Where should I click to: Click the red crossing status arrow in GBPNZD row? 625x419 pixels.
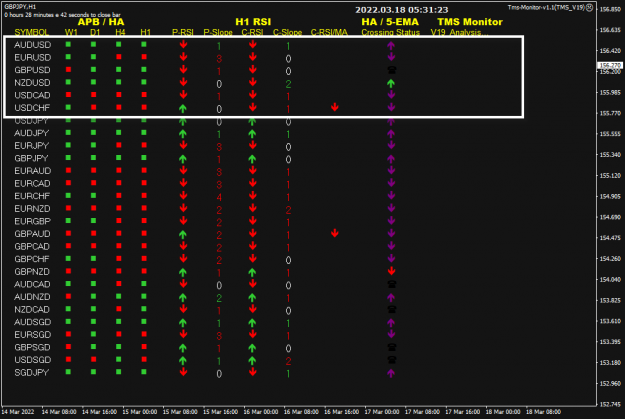pos(391,271)
